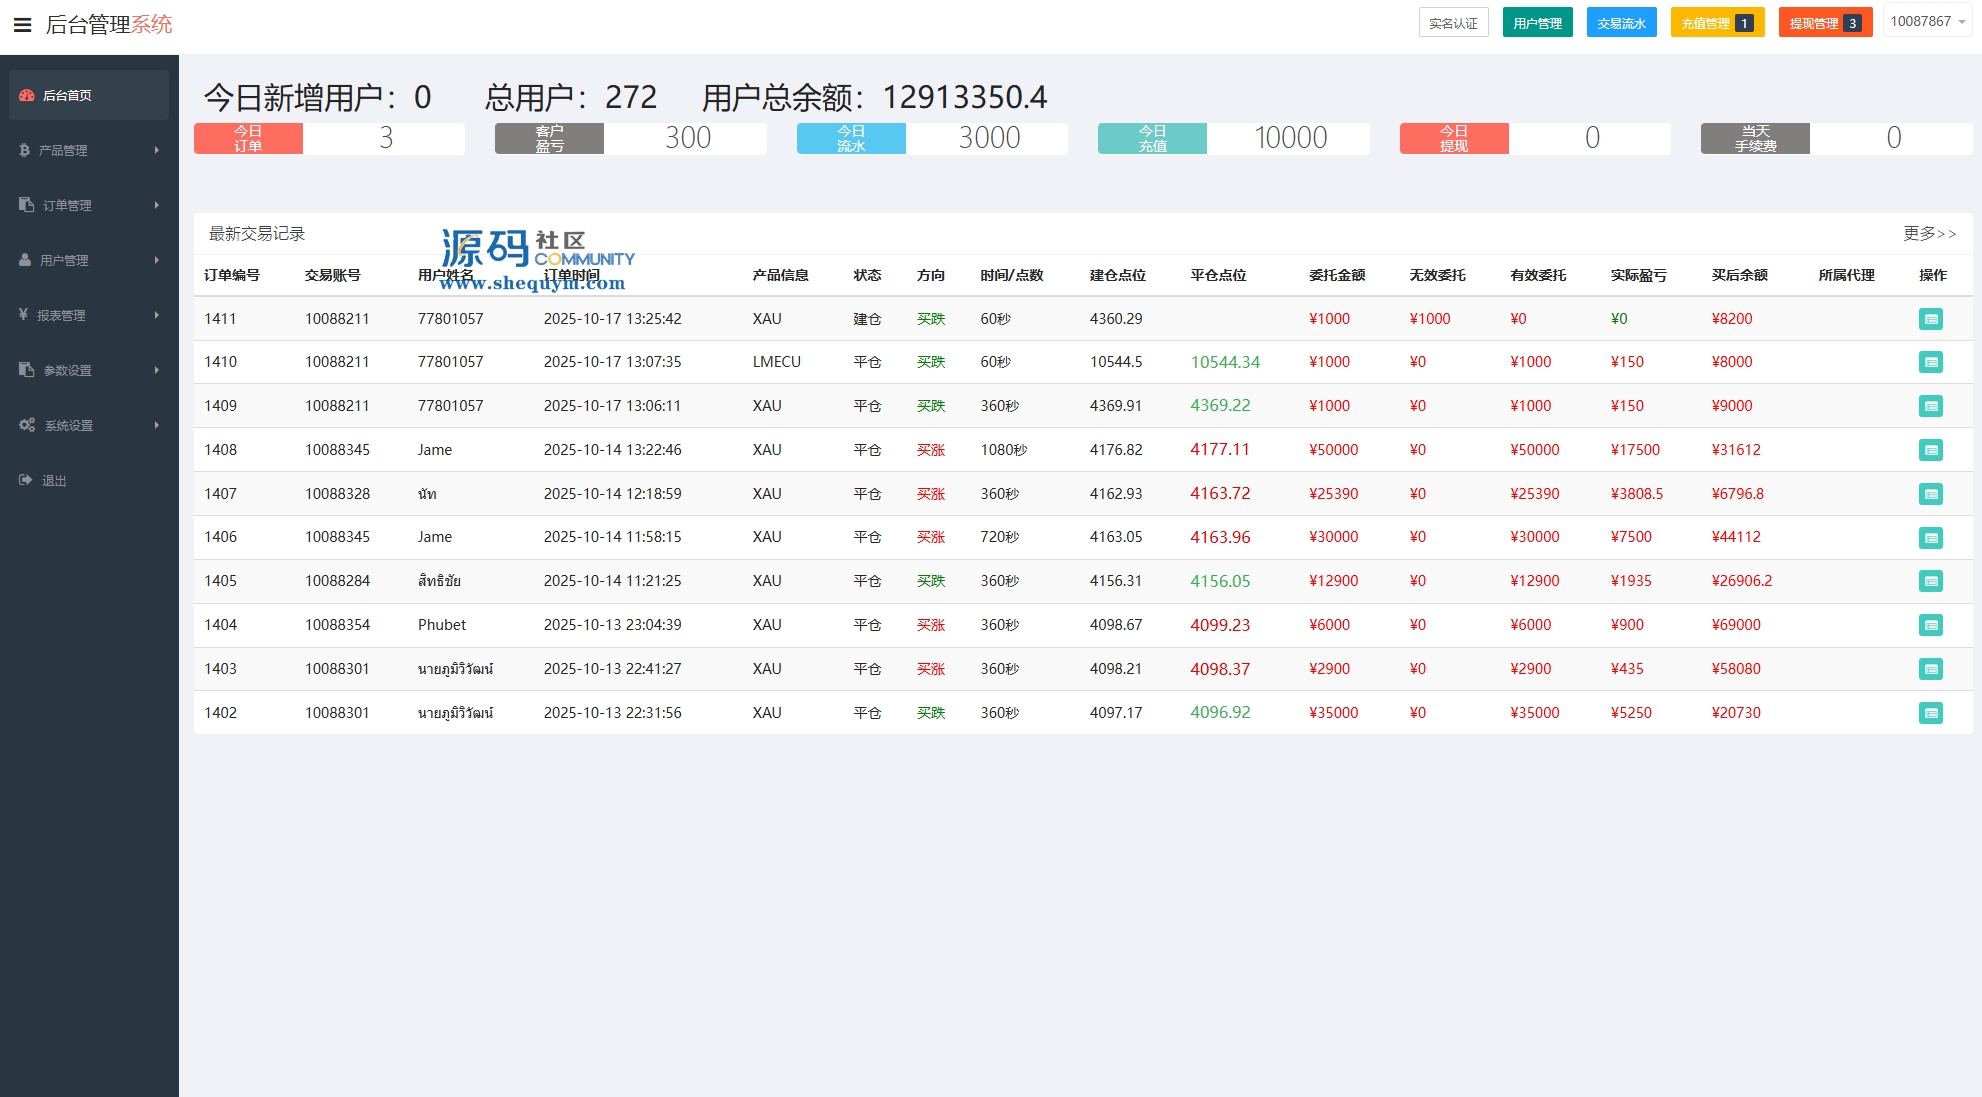Click the 实名认证 button
The width and height of the screenshot is (1982, 1097).
click(1453, 23)
